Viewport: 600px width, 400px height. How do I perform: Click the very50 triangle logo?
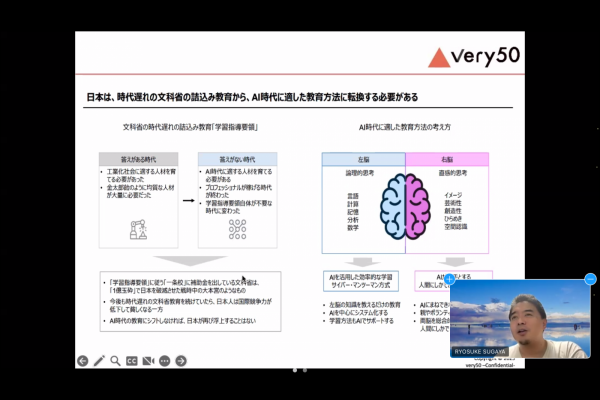[439, 57]
